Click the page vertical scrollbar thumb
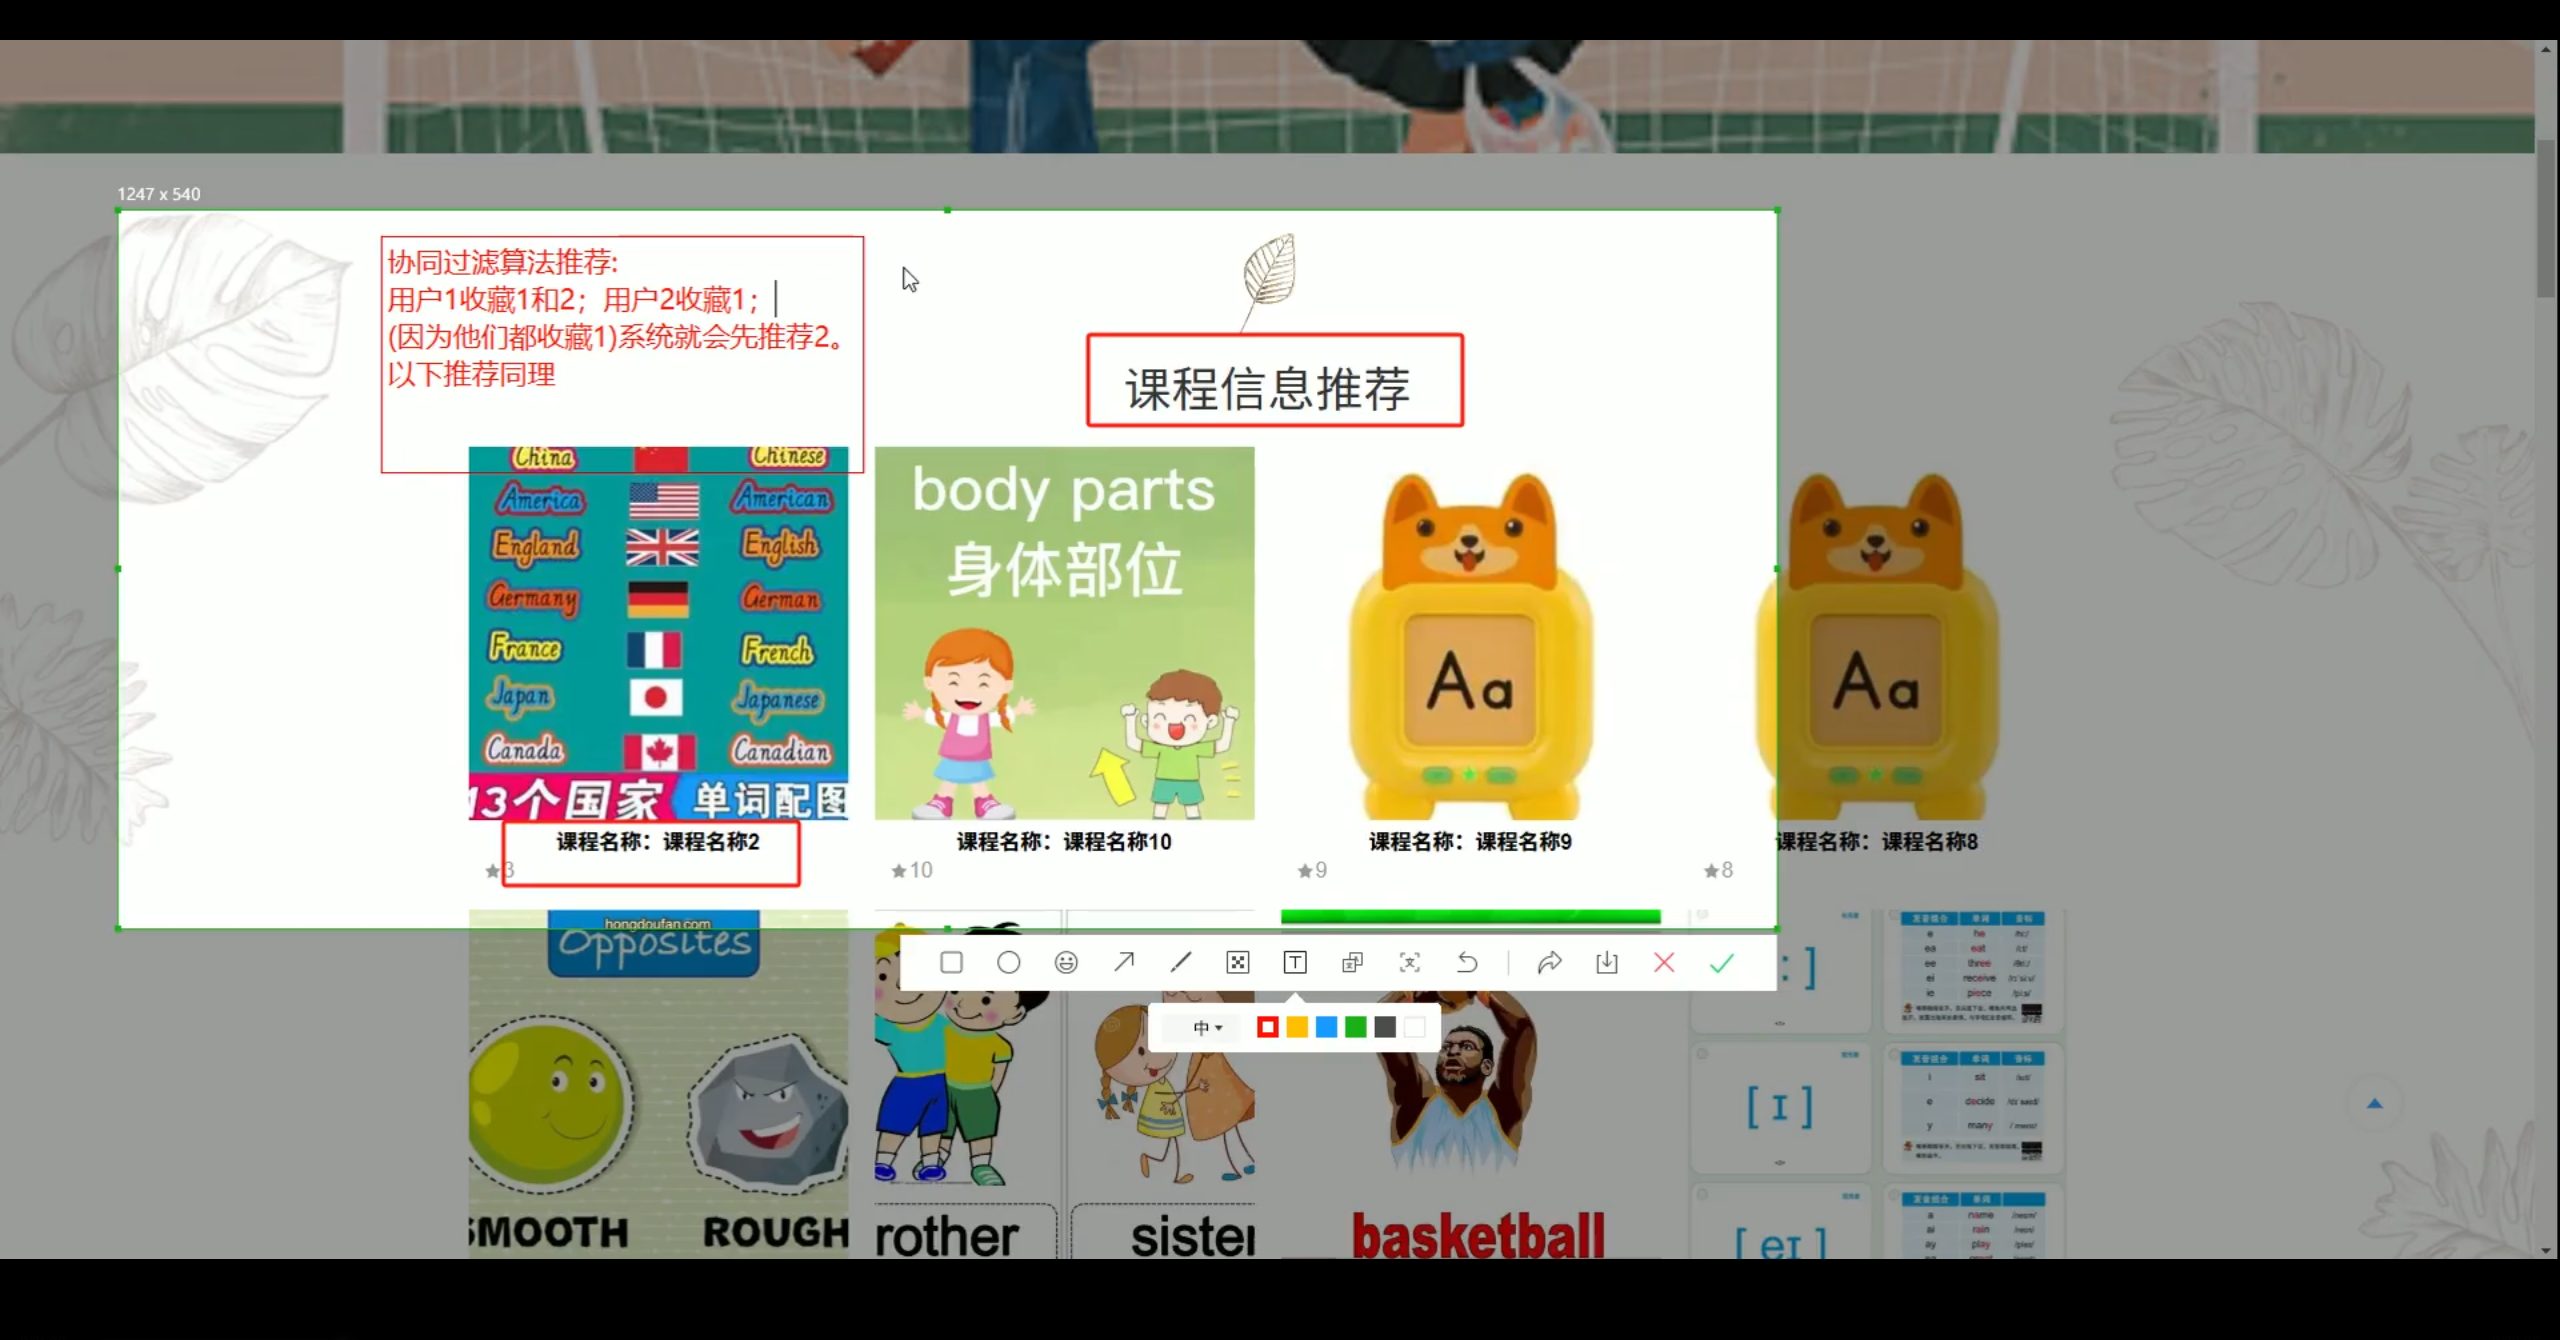2560x1340 pixels. [2546, 218]
